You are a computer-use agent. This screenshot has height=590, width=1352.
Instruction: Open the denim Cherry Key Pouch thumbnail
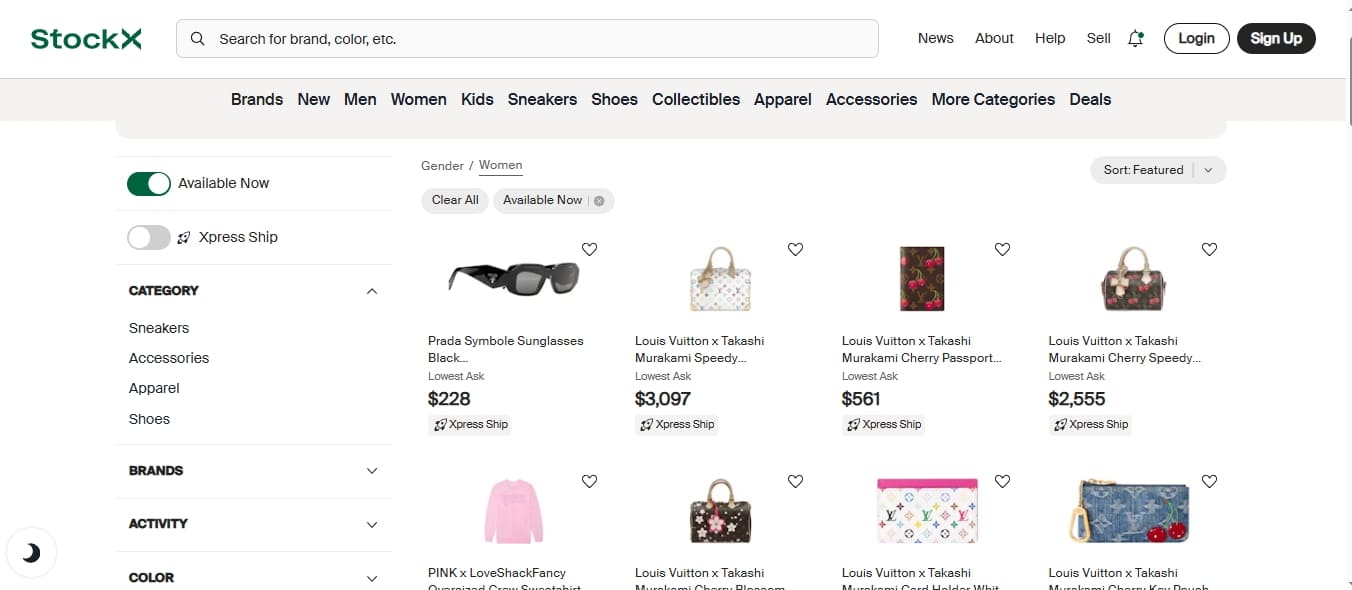(1130, 511)
